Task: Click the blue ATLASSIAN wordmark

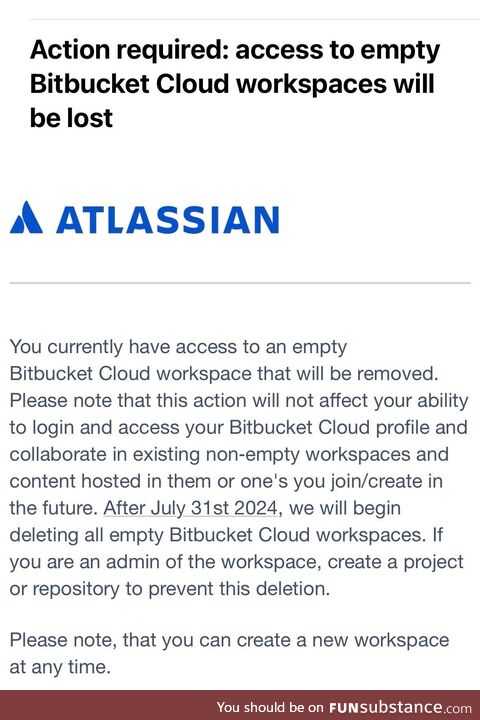Action: coord(168,220)
